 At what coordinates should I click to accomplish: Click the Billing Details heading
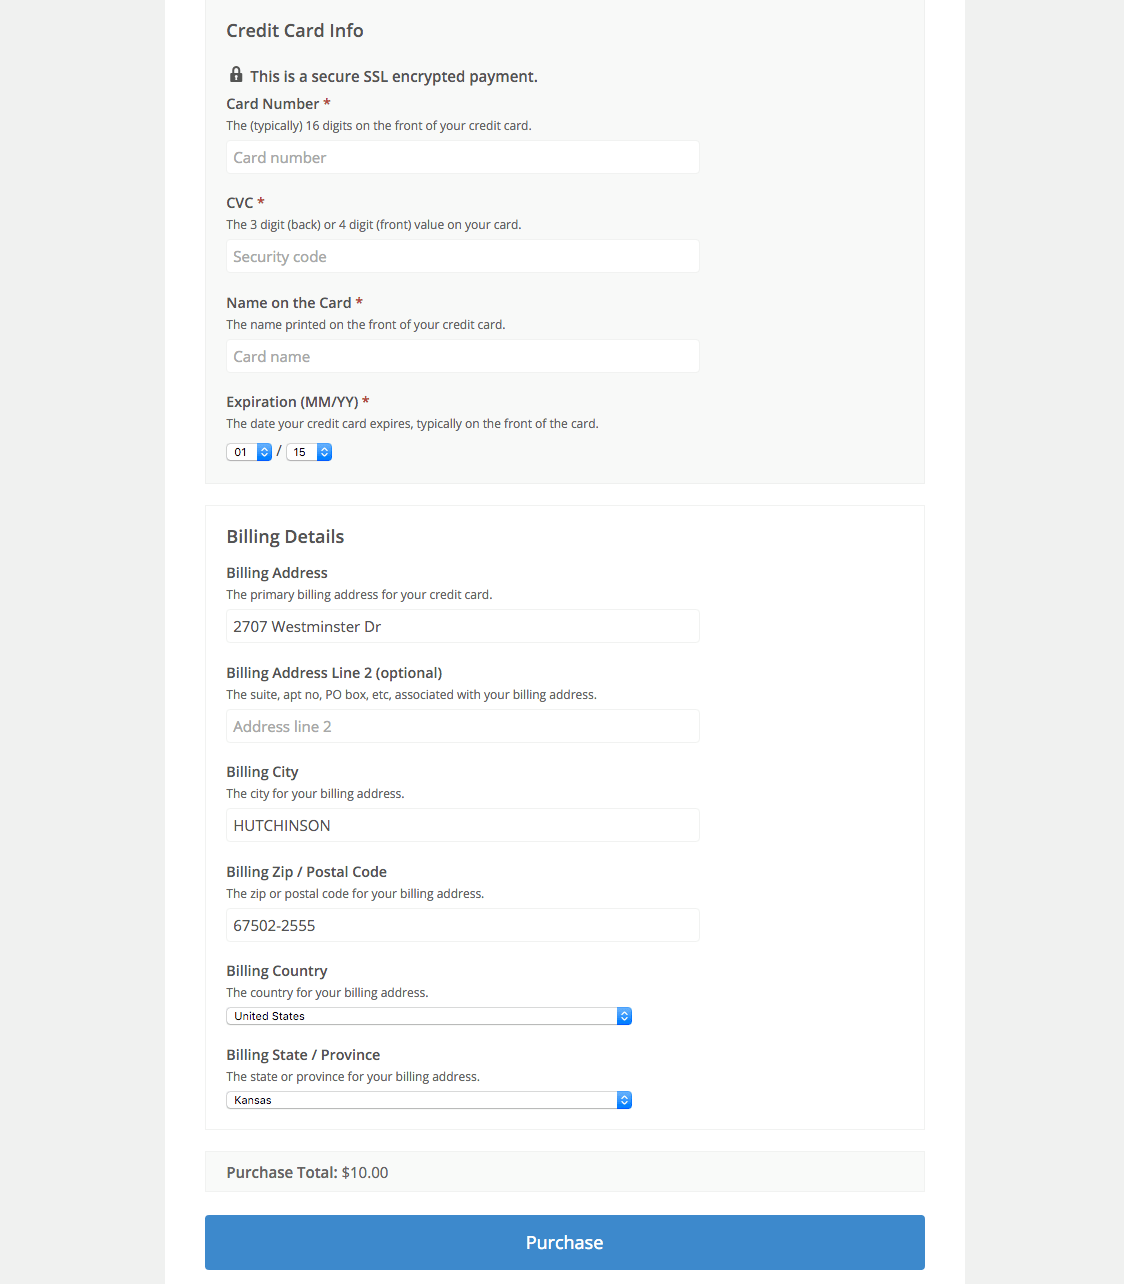285,537
